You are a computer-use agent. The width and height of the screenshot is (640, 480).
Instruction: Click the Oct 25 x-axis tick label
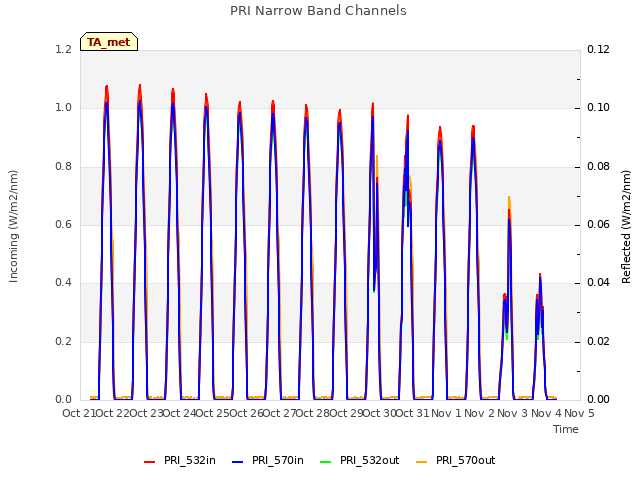pyautogui.click(x=213, y=413)
